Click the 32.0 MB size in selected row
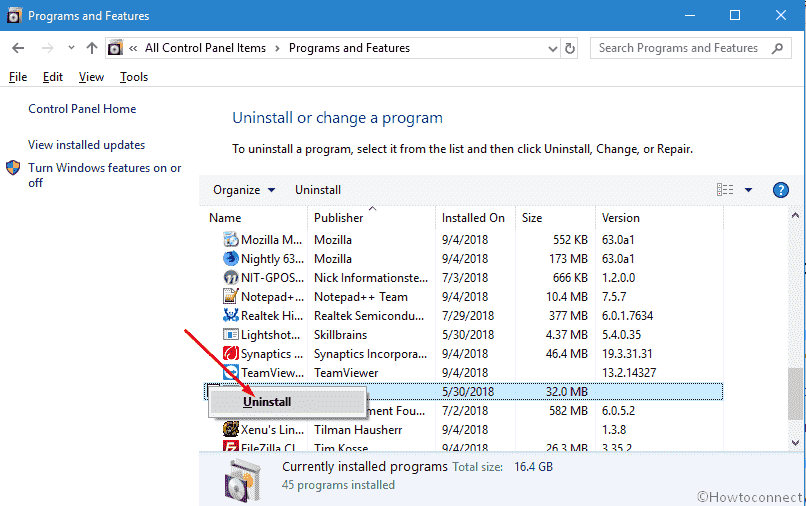Screen dimensions: 806x506 click(x=566, y=392)
